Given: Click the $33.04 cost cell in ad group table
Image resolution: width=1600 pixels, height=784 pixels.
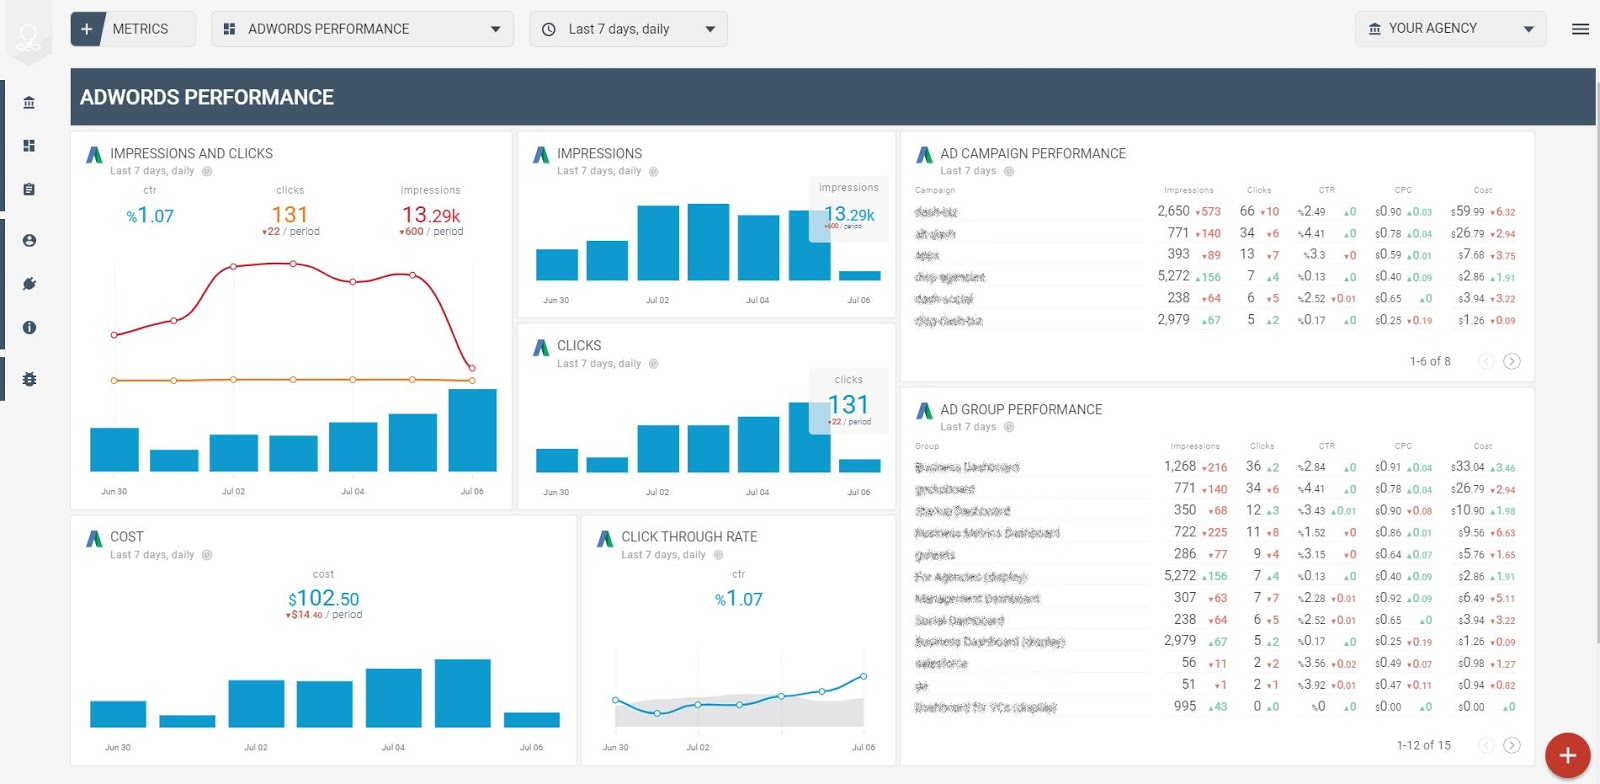Looking at the screenshot, I should (x=1468, y=466).
